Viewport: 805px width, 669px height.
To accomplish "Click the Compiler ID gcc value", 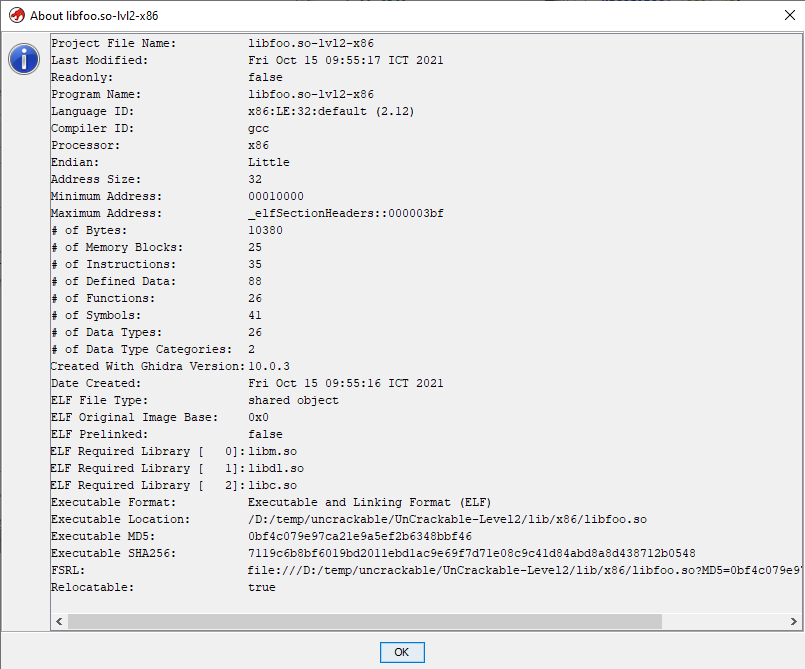I will coord(259,128).
